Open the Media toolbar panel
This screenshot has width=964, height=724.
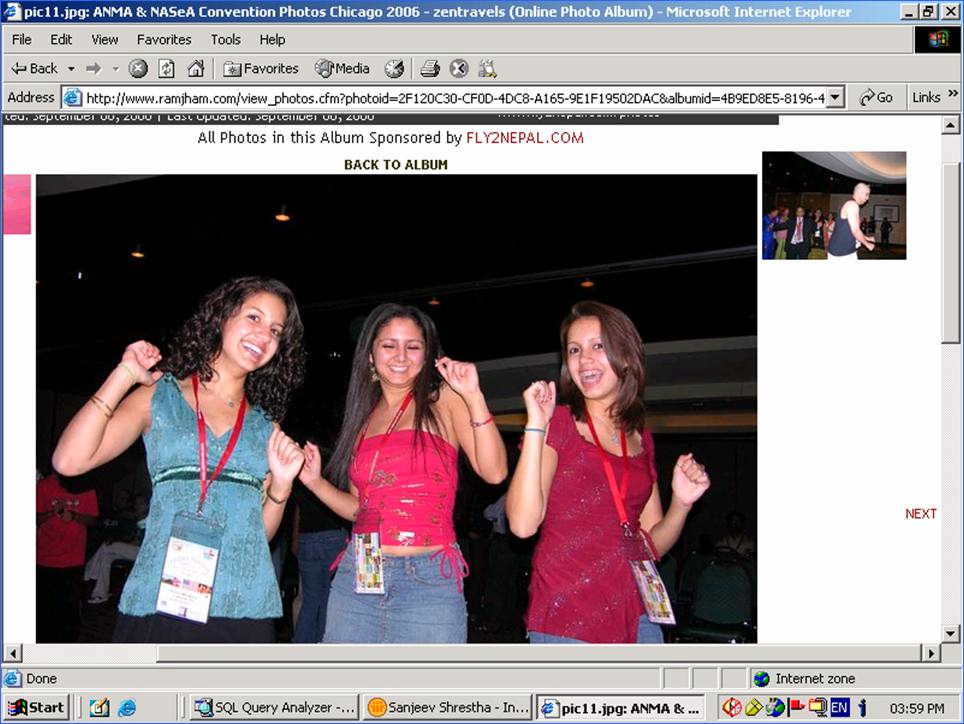(x=342, y=68)
